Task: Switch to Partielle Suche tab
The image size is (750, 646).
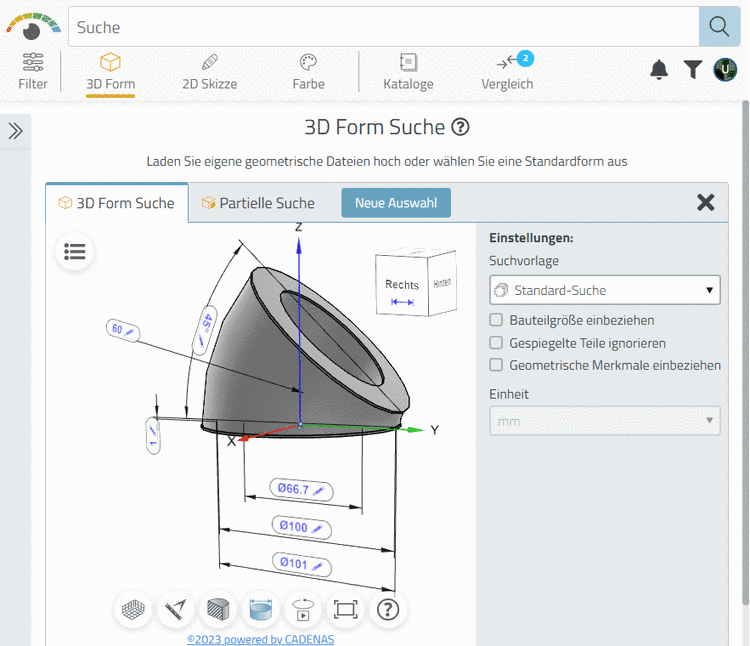Action: (258, 203)
